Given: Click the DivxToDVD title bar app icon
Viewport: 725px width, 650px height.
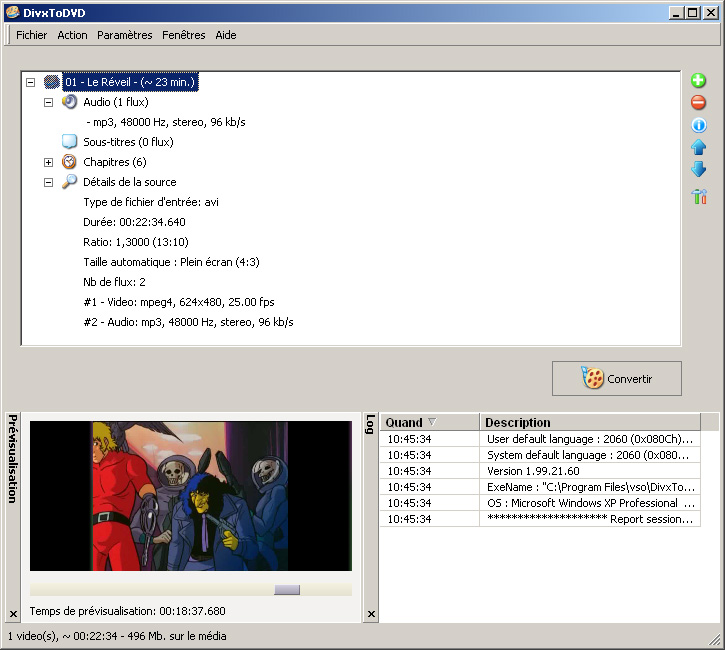Looking at the screenshot, I should [12, 12].
